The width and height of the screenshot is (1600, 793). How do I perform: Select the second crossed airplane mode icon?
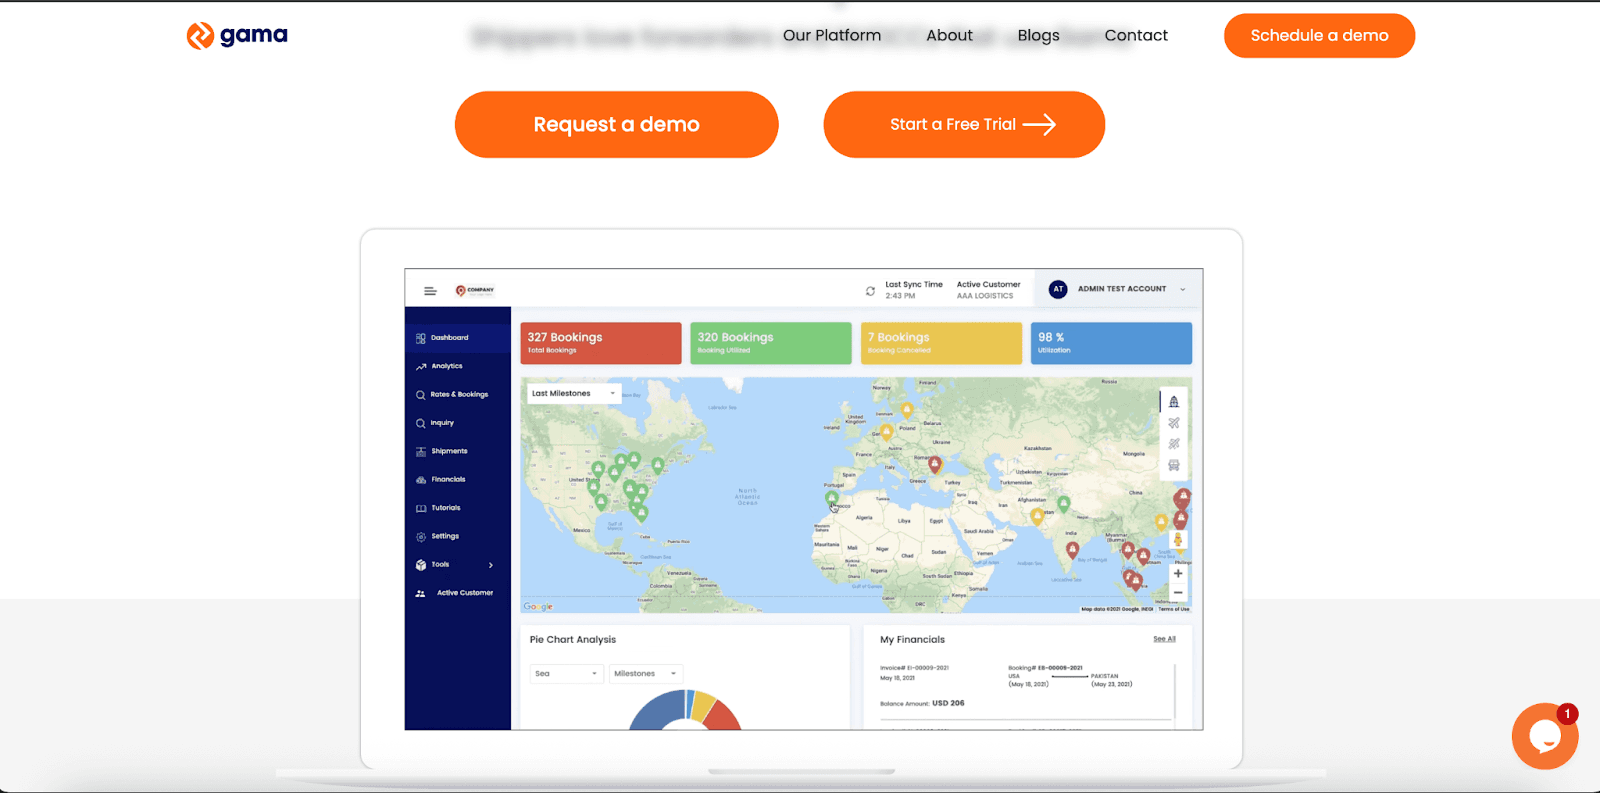click(1174, 444)
